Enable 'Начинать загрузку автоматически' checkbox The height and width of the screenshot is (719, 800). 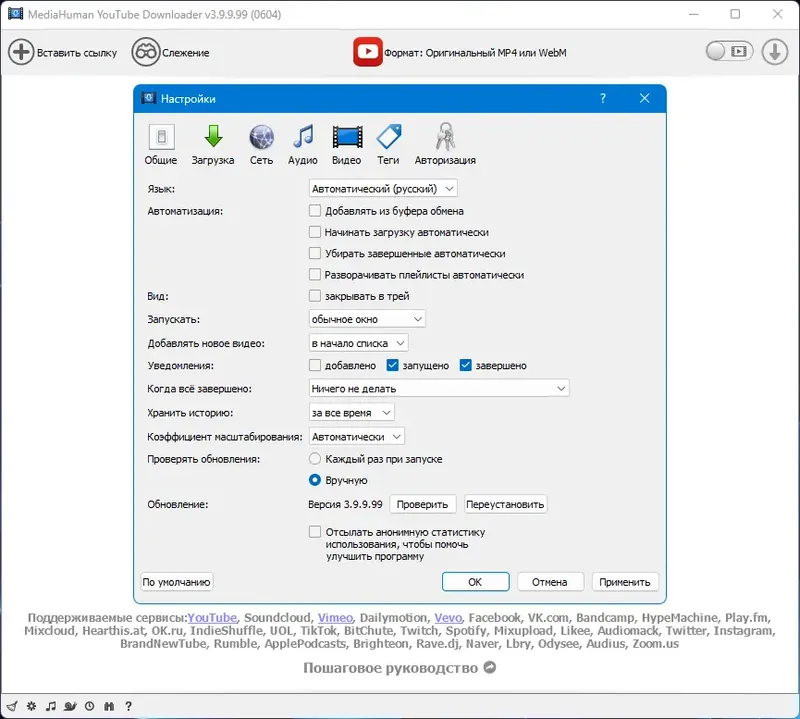(x=315, y=232)
